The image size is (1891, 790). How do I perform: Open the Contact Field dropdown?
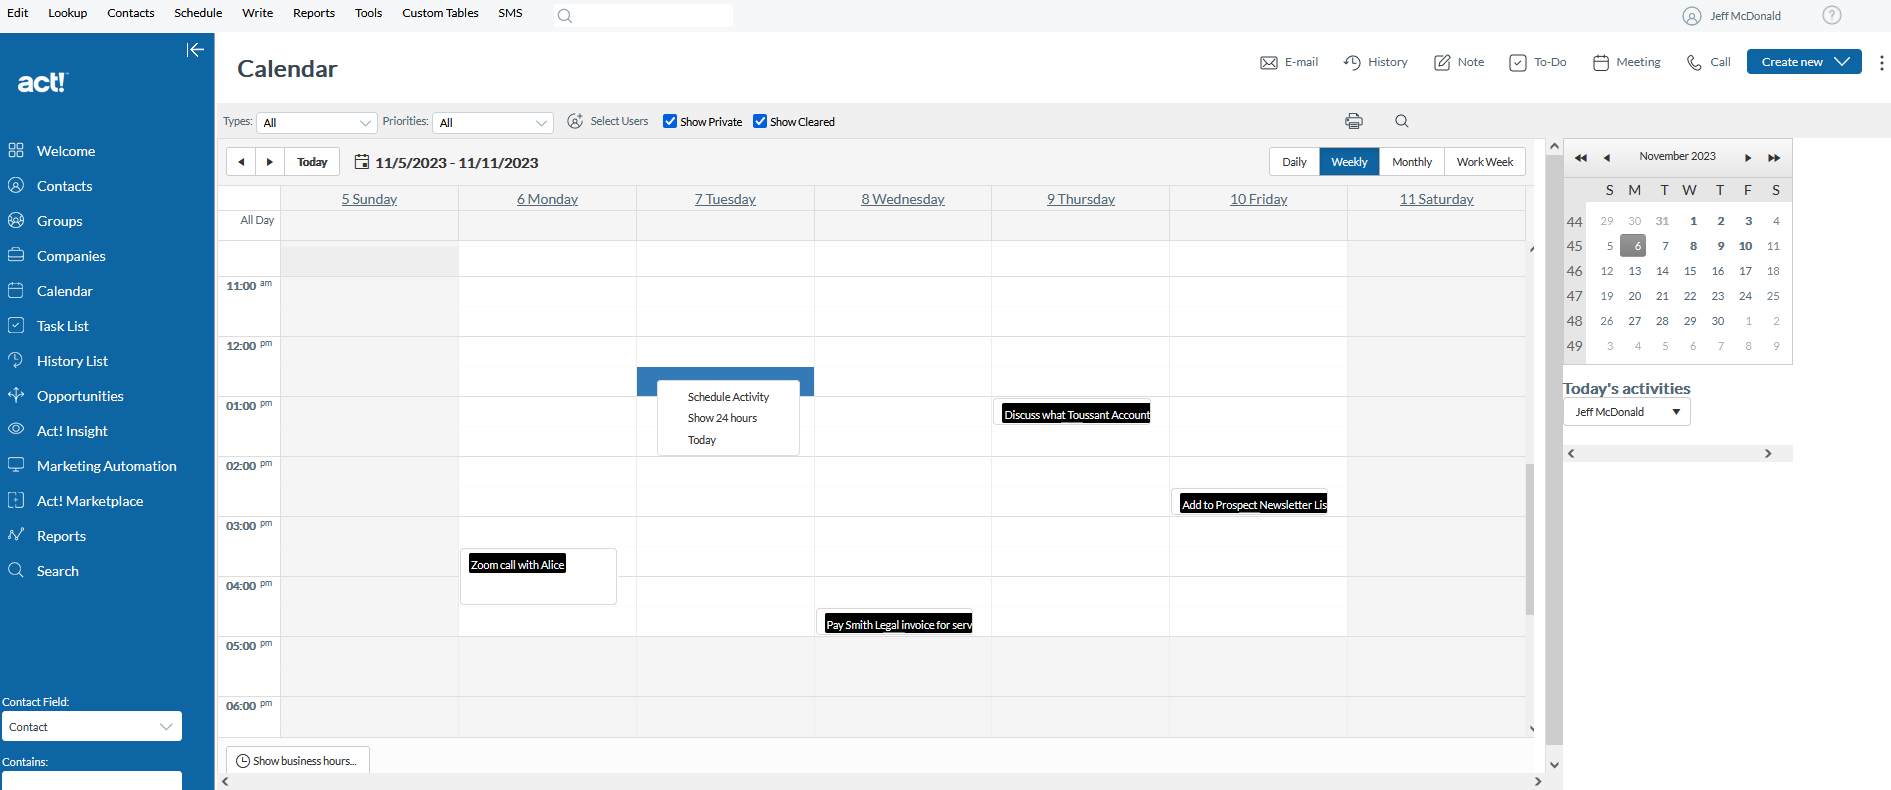tap(92, 727)
